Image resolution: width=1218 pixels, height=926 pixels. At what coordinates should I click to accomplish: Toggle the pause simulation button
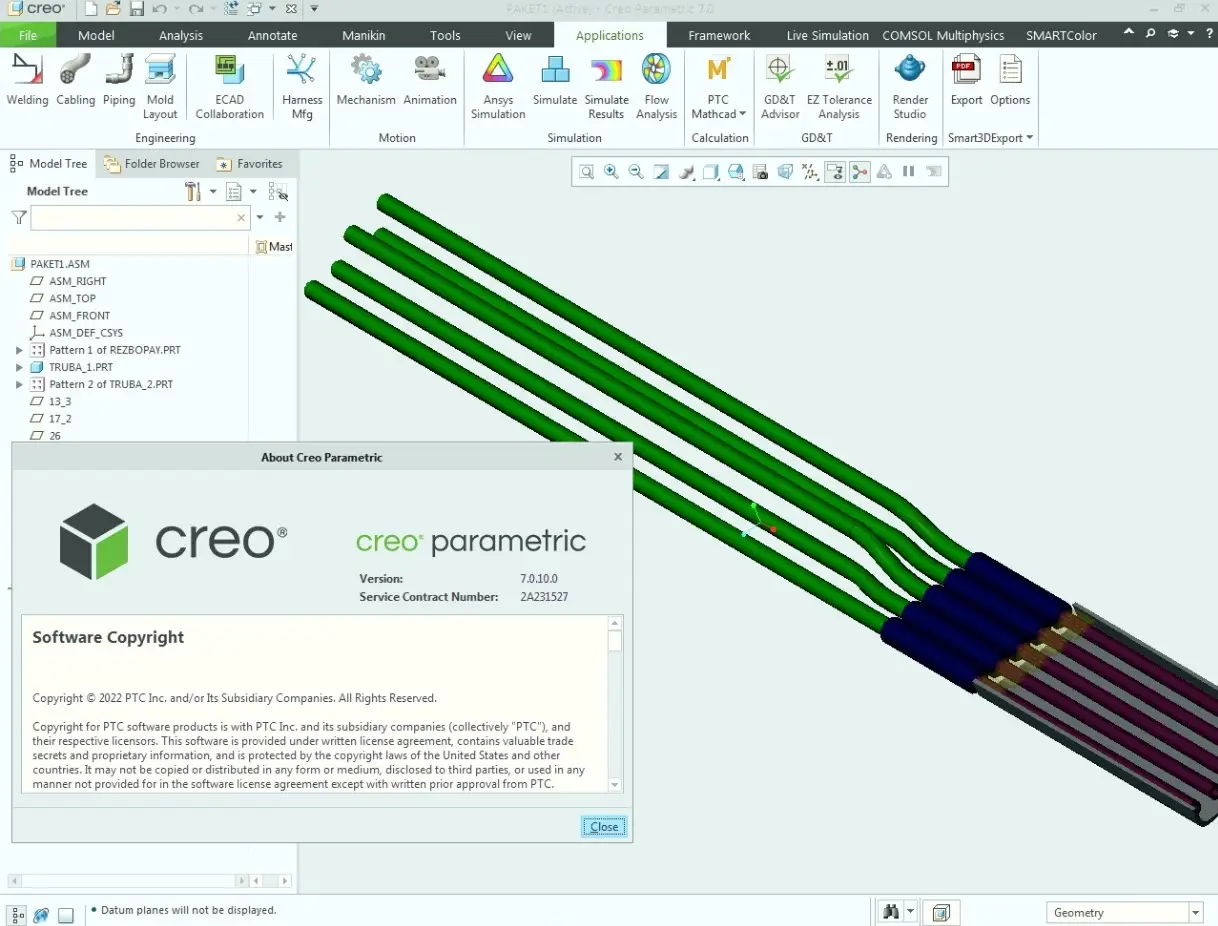[908, 172]
